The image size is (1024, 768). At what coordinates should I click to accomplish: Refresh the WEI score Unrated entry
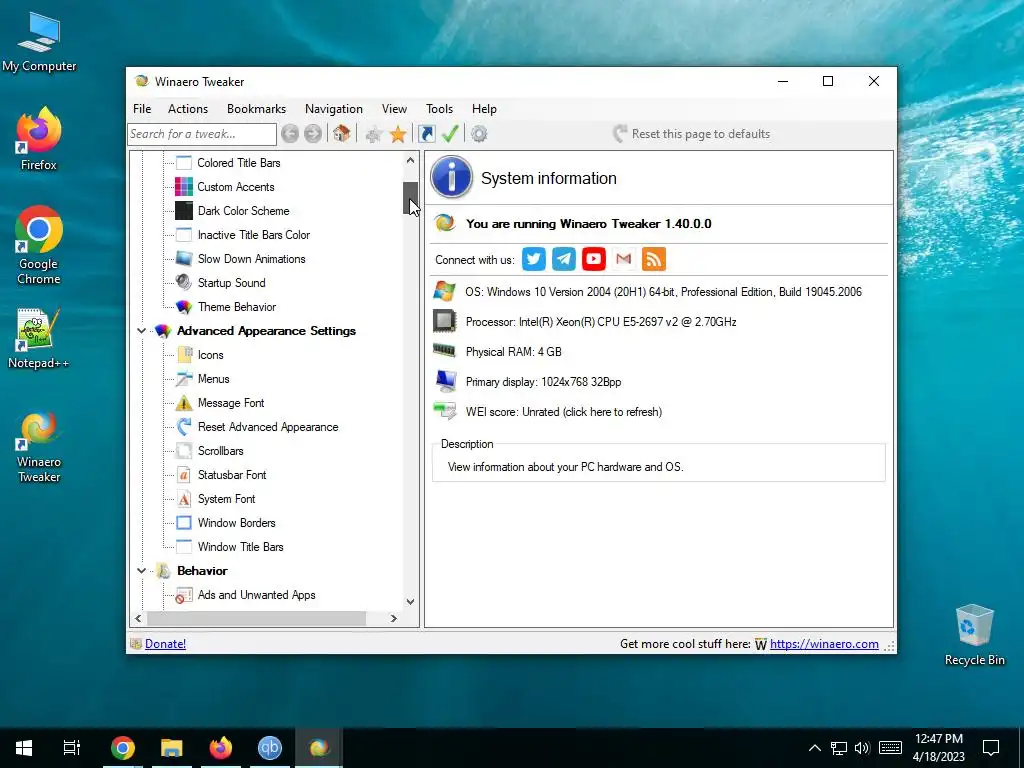(x=564, y=412)
